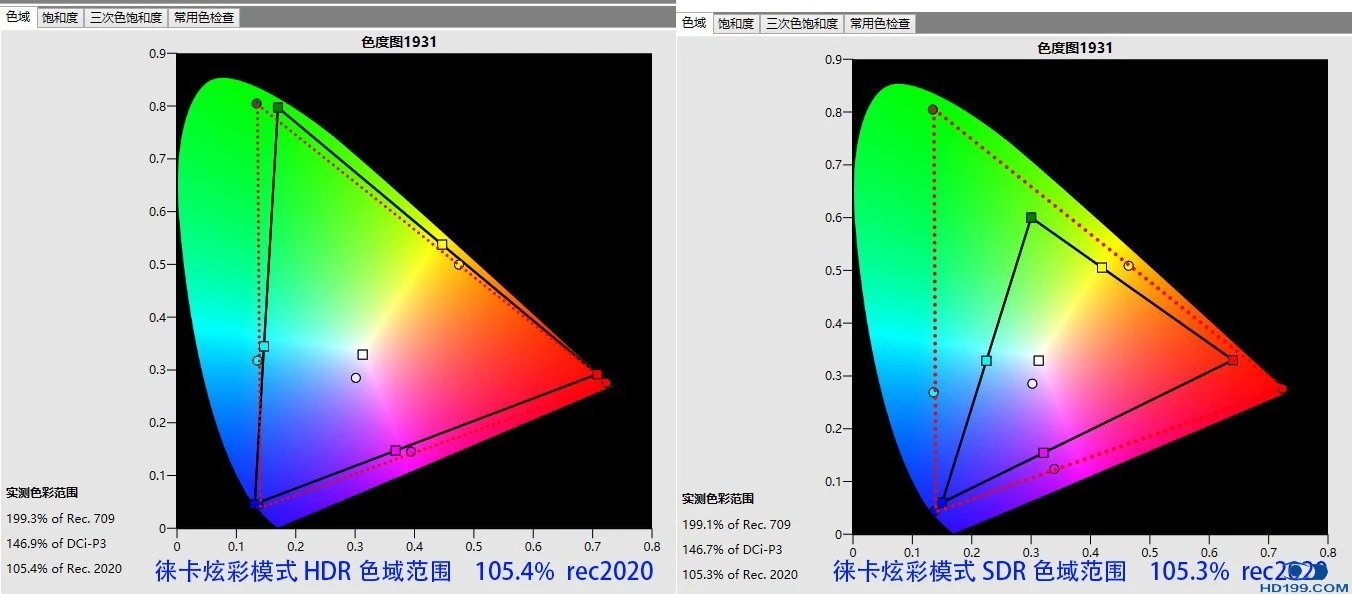Click red circle target in right chart
1352x594 pixels.
click(1282, 389)
